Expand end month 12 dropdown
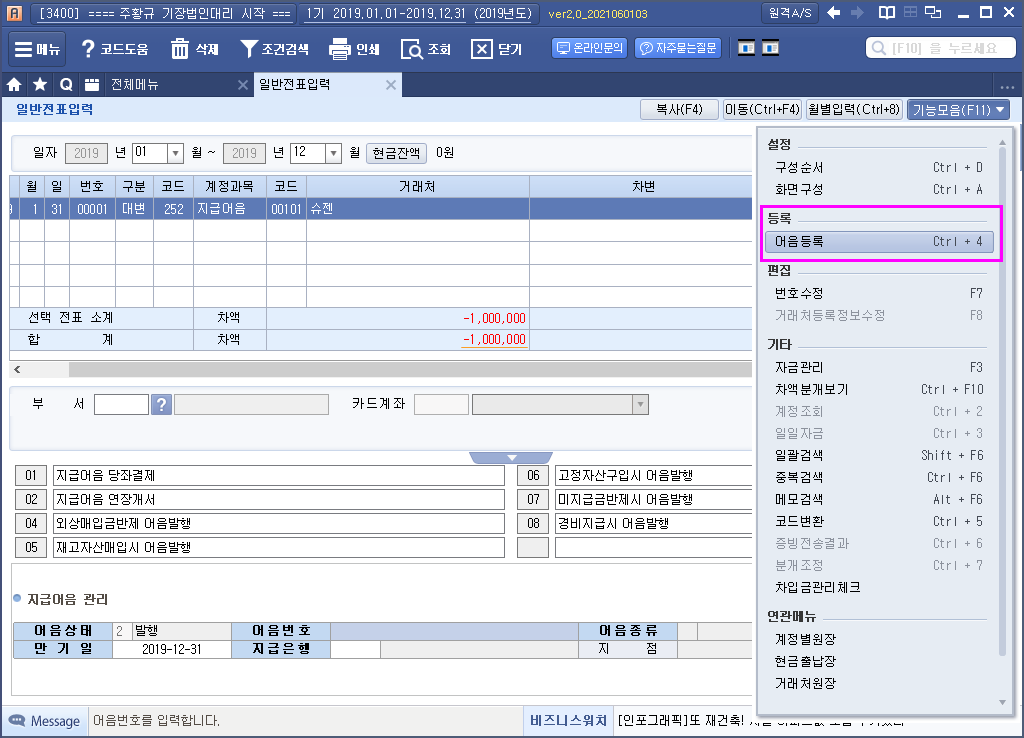 [x=333, y=153]
